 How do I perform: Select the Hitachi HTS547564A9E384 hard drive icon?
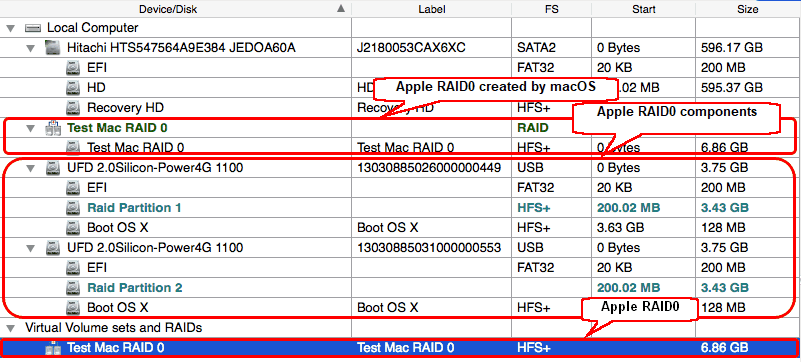53,47
